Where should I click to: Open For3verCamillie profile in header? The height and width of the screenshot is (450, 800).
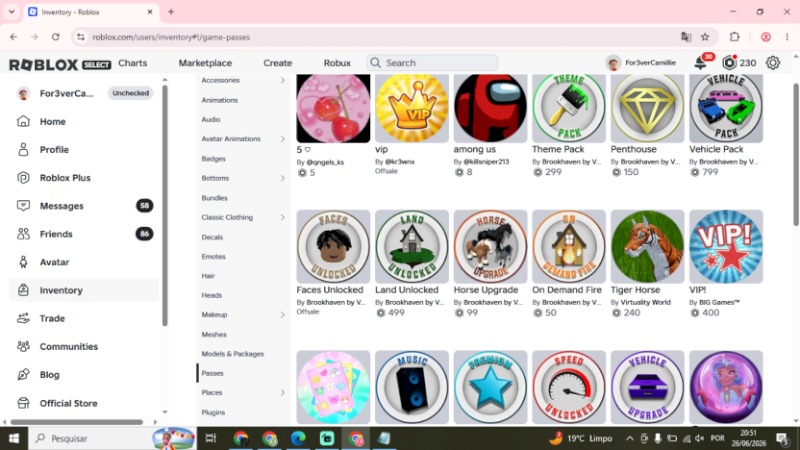[641, 63]
